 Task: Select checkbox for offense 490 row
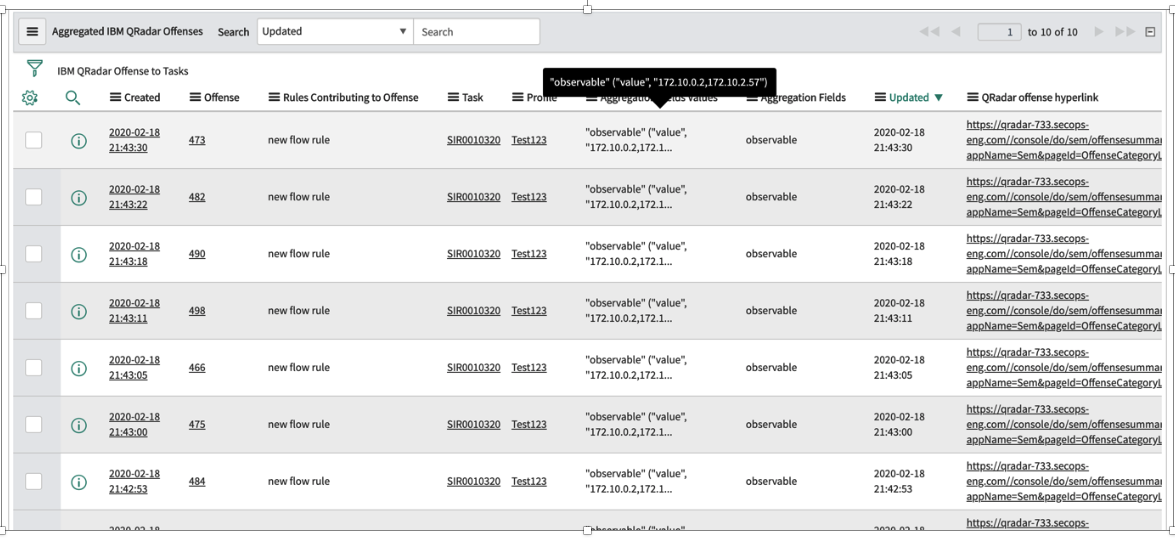(x=34, y=254)
